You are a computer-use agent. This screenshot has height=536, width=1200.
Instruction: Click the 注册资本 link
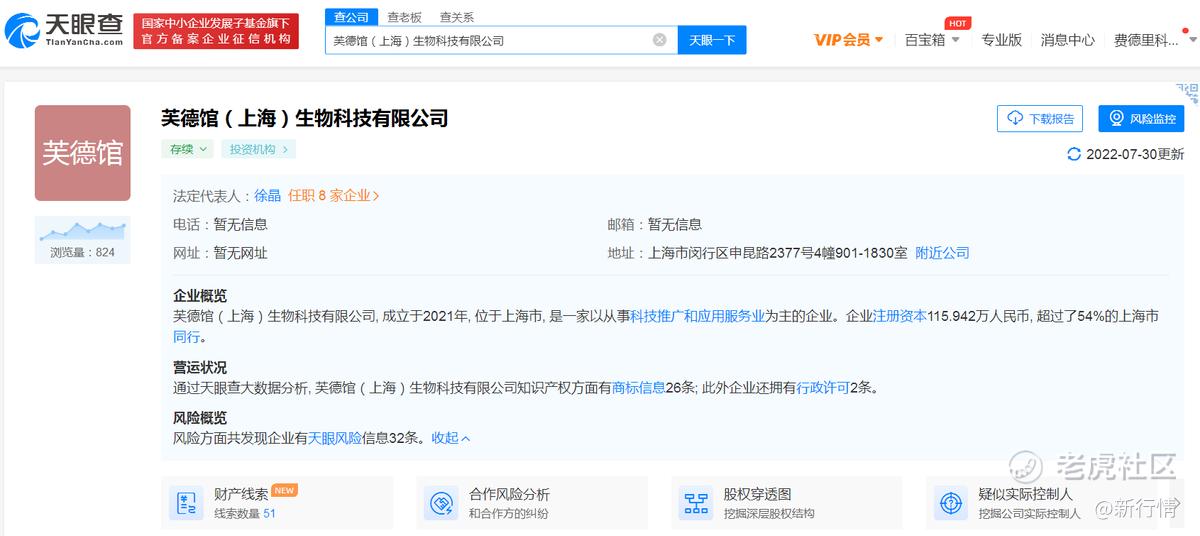(900, 316)
